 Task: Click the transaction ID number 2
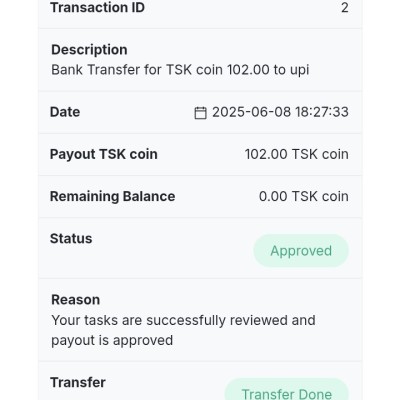point(345,7)
